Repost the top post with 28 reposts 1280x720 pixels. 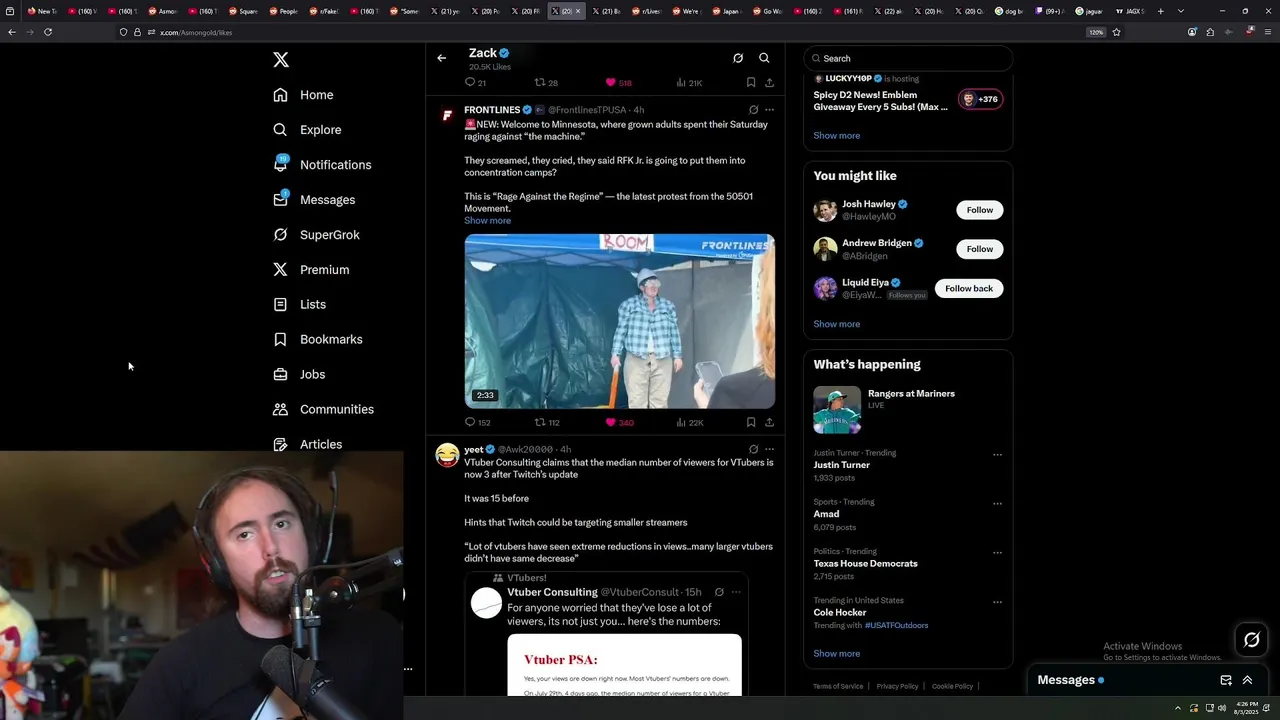coord(546,83)
